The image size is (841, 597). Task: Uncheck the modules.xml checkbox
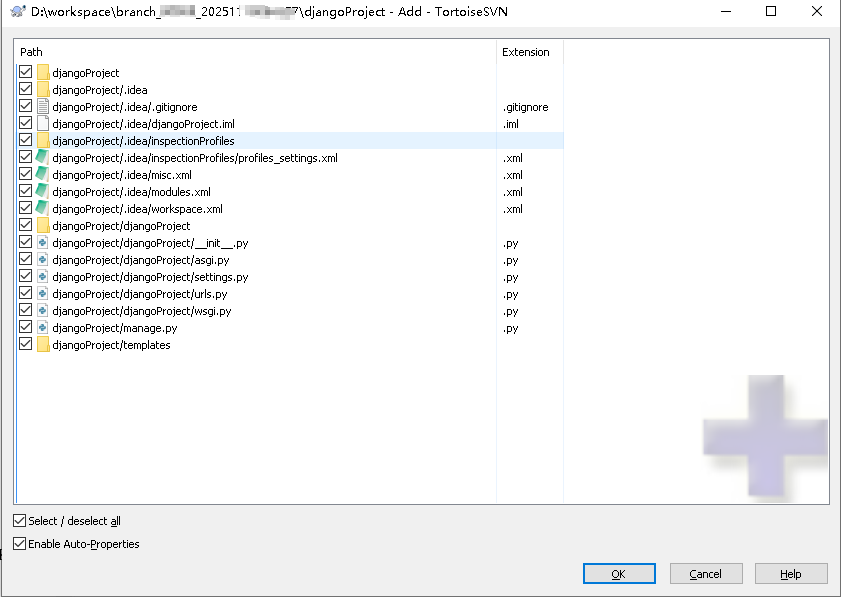point(26,191)
